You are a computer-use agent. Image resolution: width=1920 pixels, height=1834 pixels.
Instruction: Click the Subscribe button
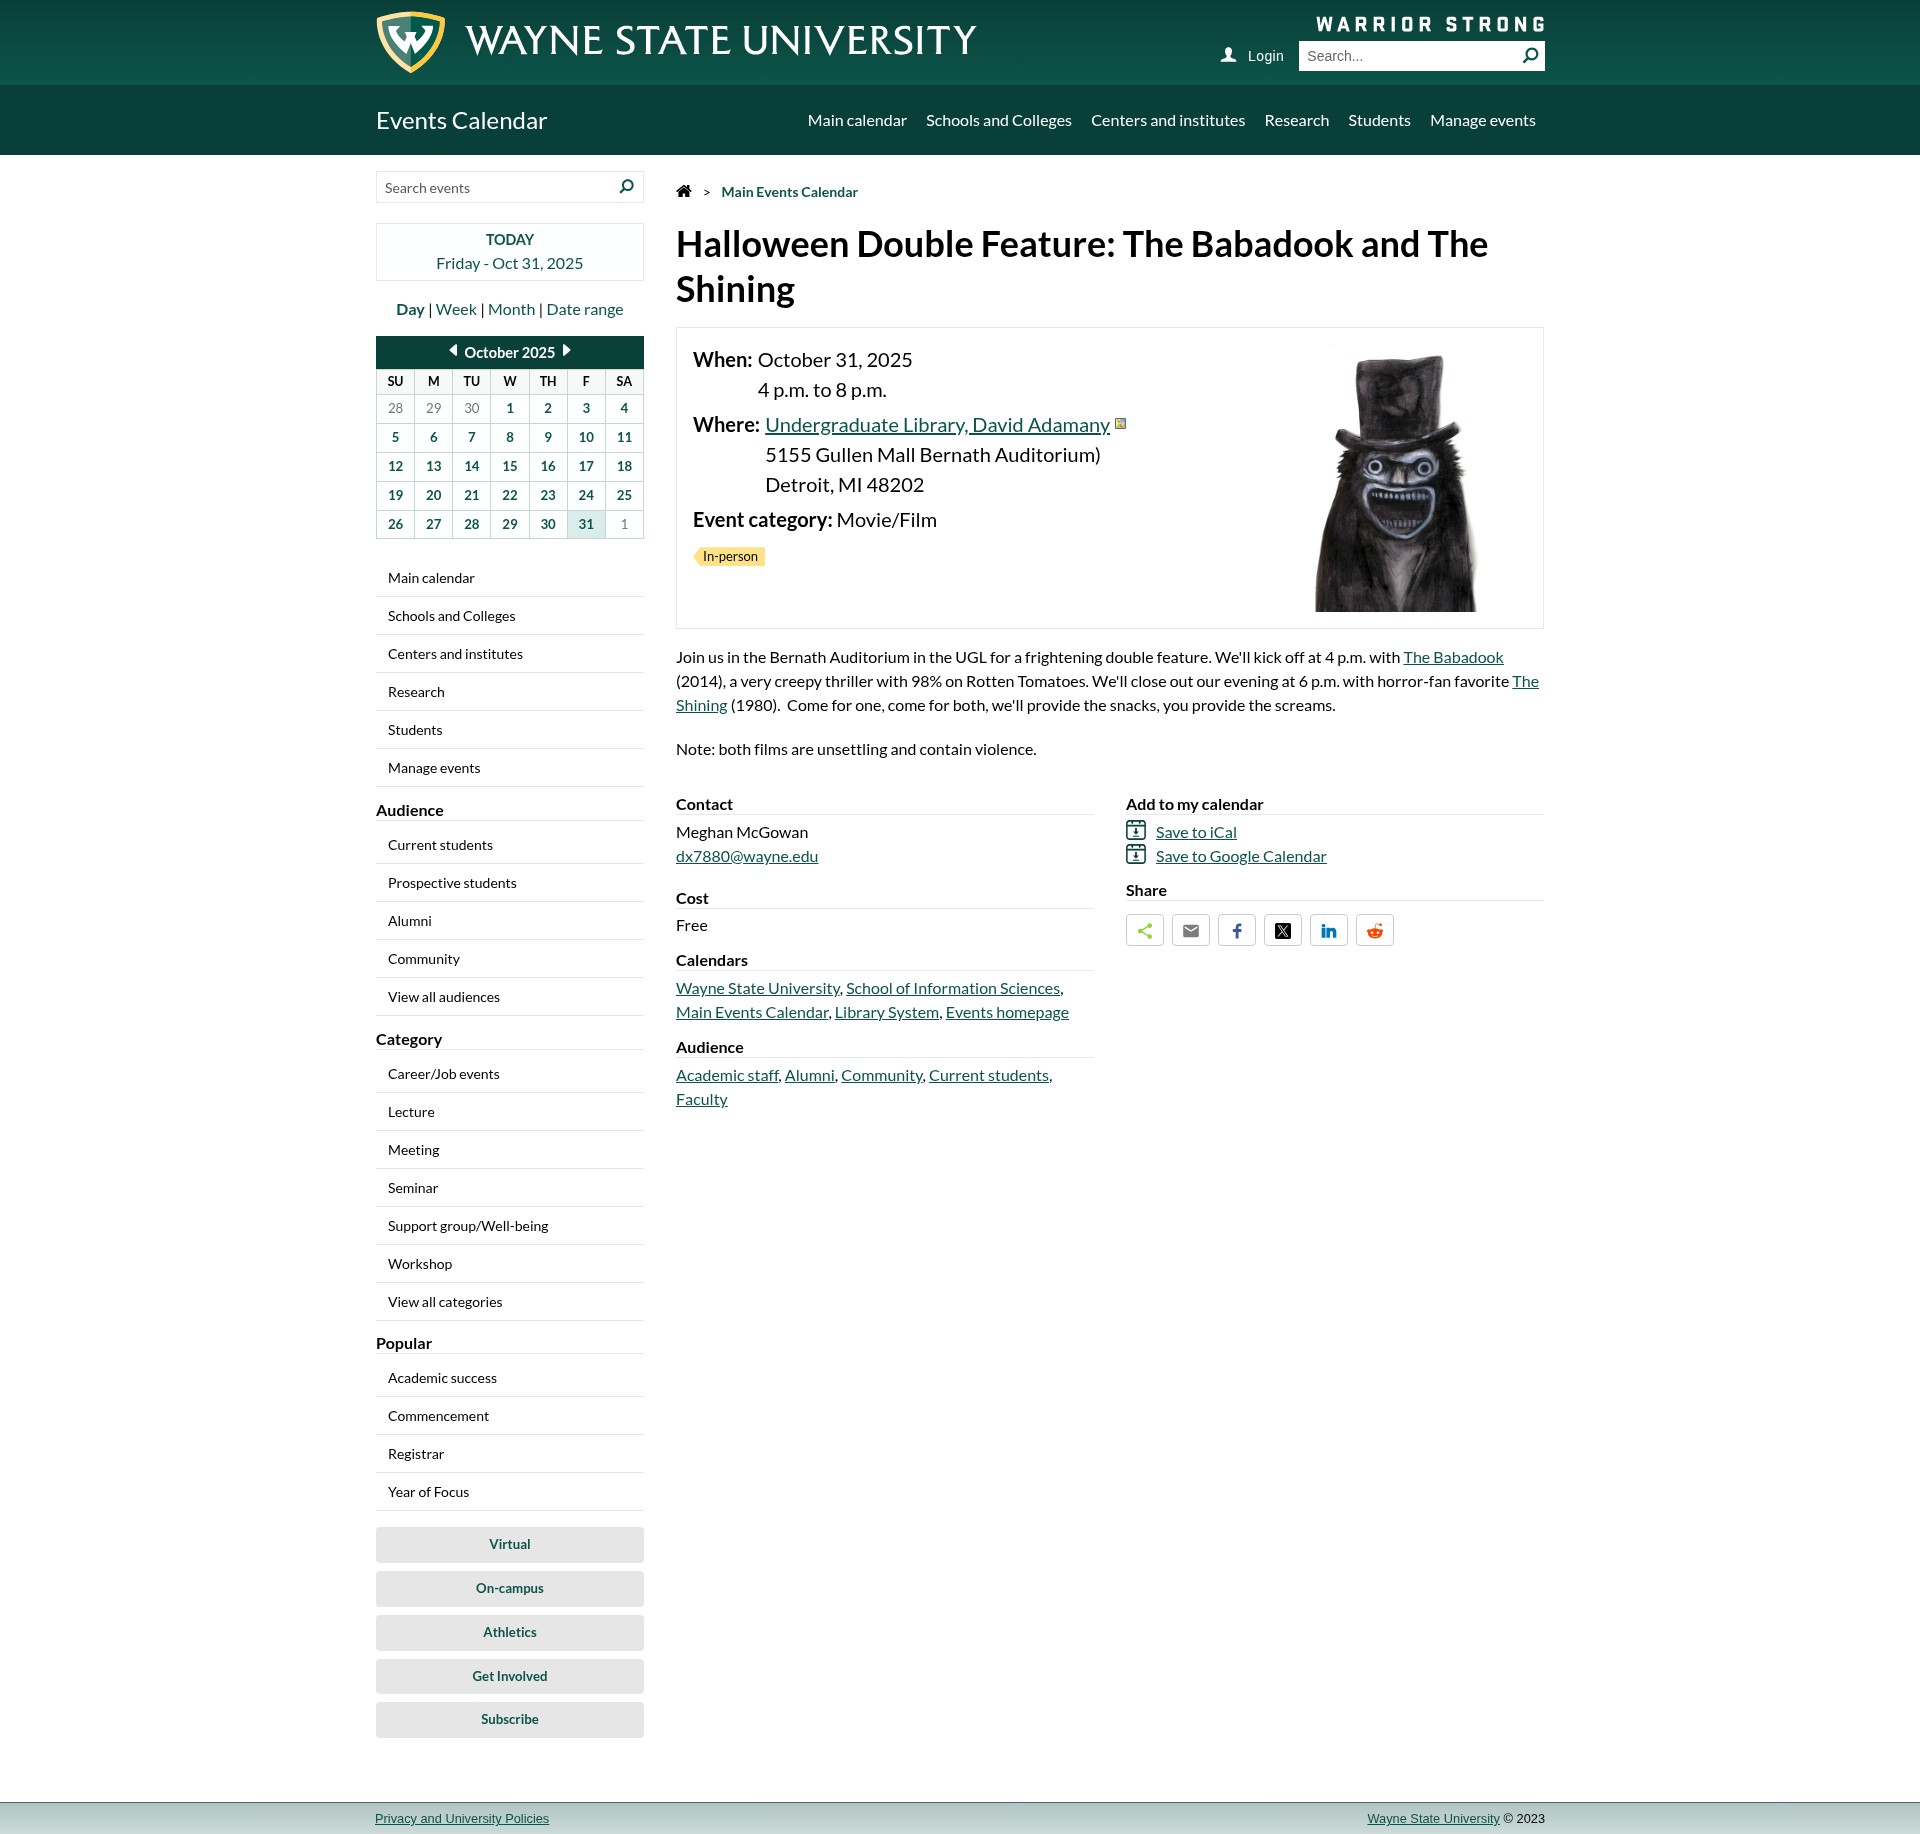[x=510, y=1719]
